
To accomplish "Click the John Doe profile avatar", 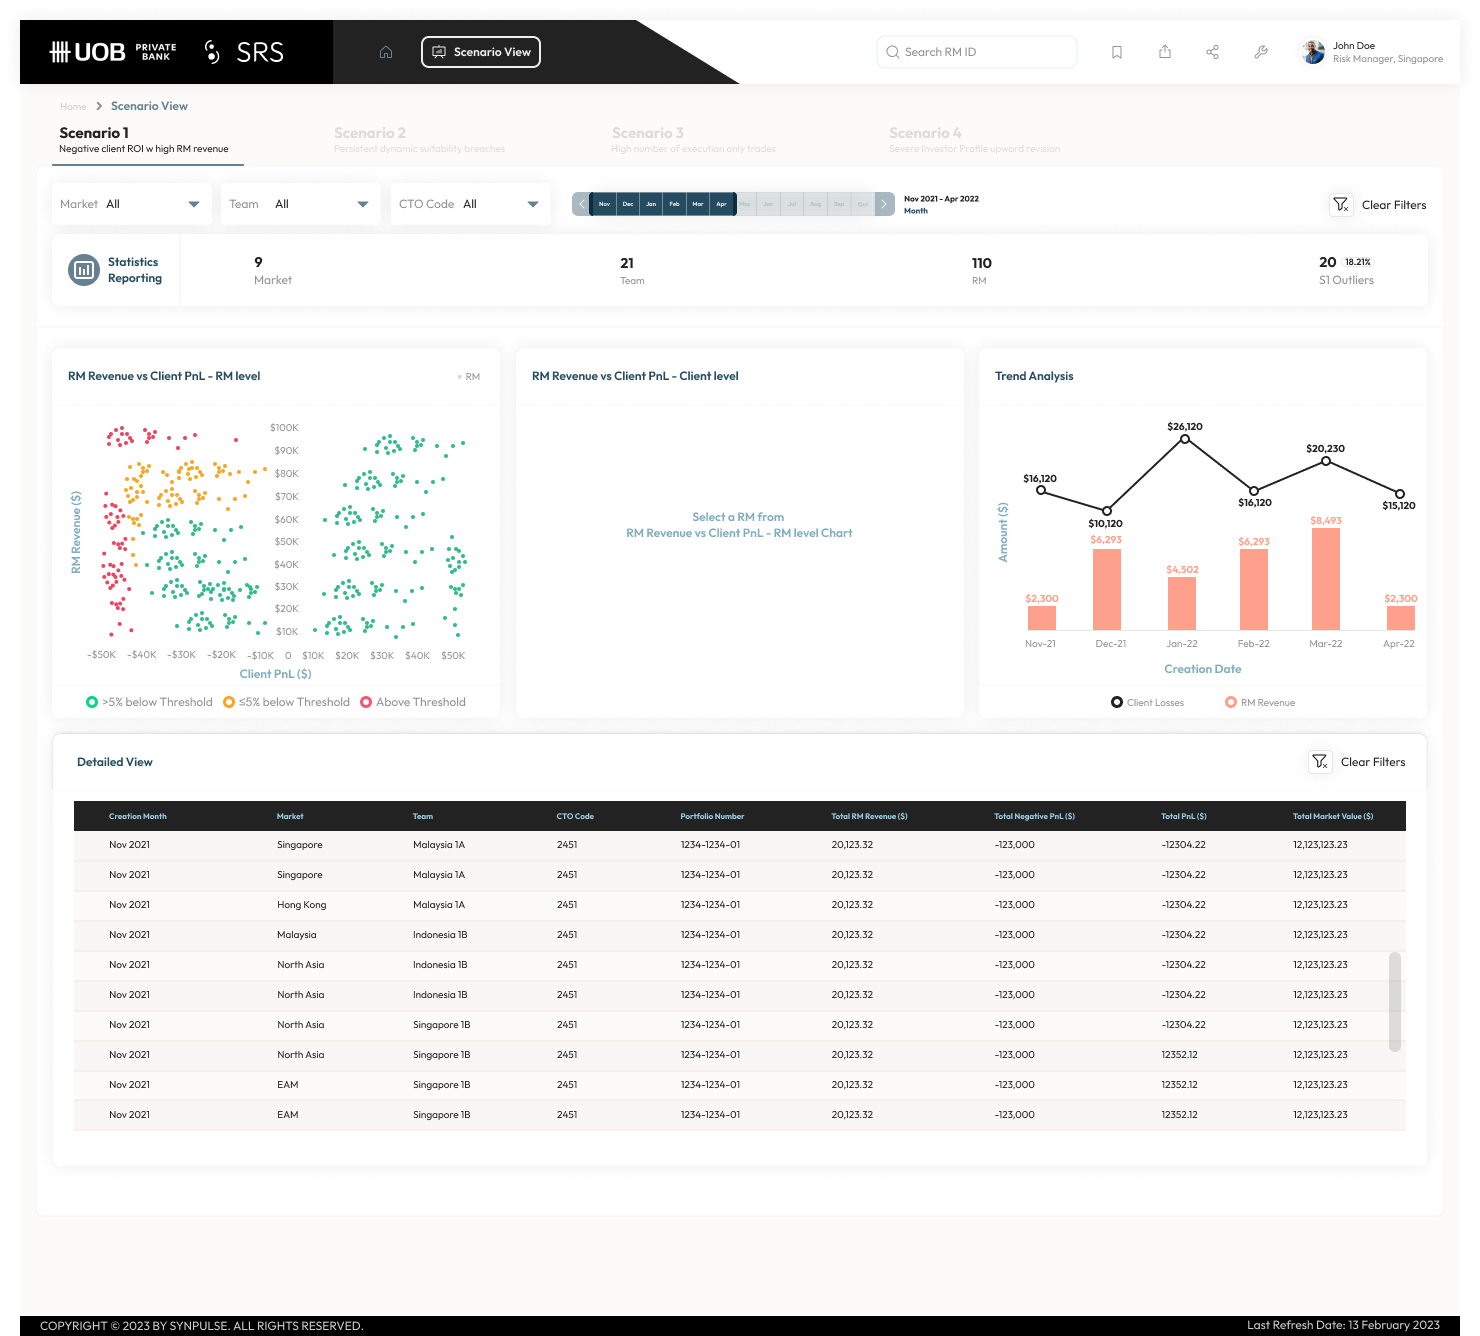I will coord(1313,52).
